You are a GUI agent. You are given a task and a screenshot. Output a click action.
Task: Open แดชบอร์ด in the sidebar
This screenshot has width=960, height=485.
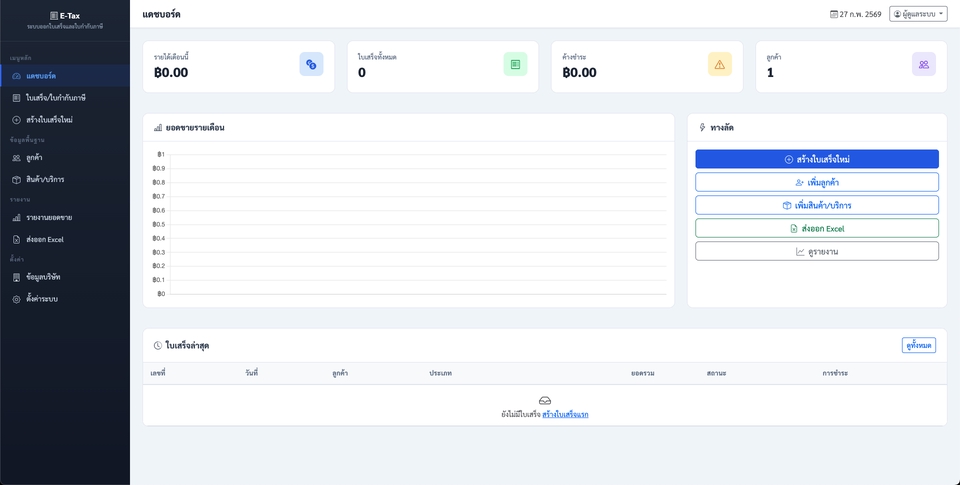(40, 76)
